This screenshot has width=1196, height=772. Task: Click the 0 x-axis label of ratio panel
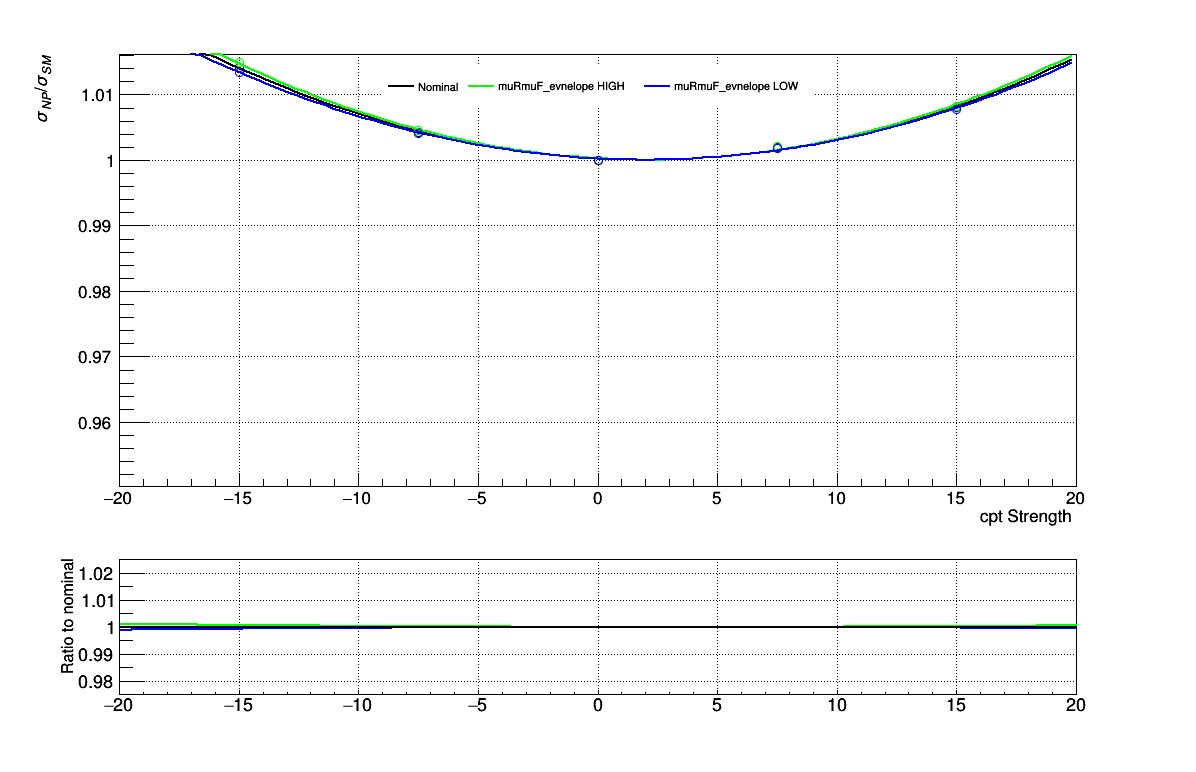598,706
